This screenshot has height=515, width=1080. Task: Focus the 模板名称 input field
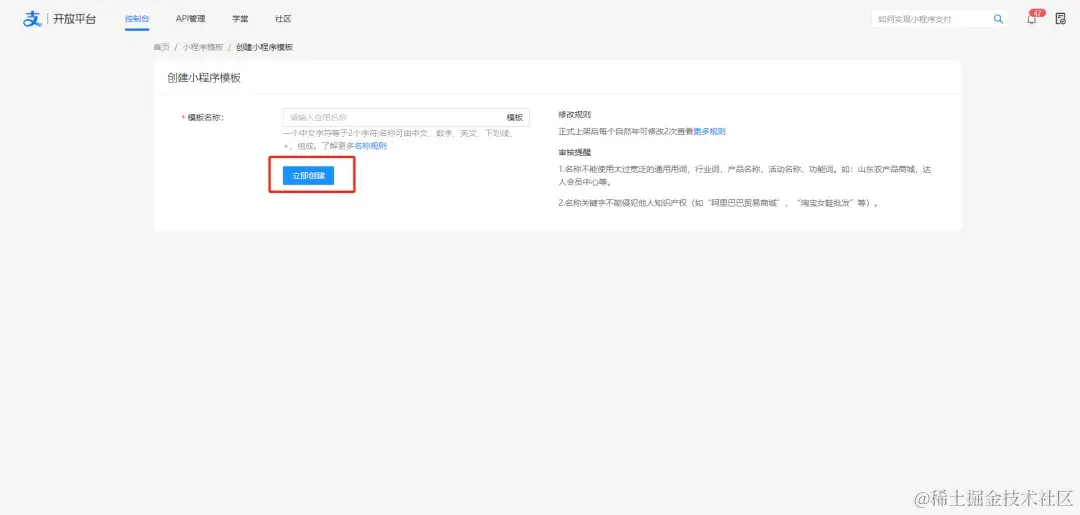pyautogui.click(x=406, y=117)
